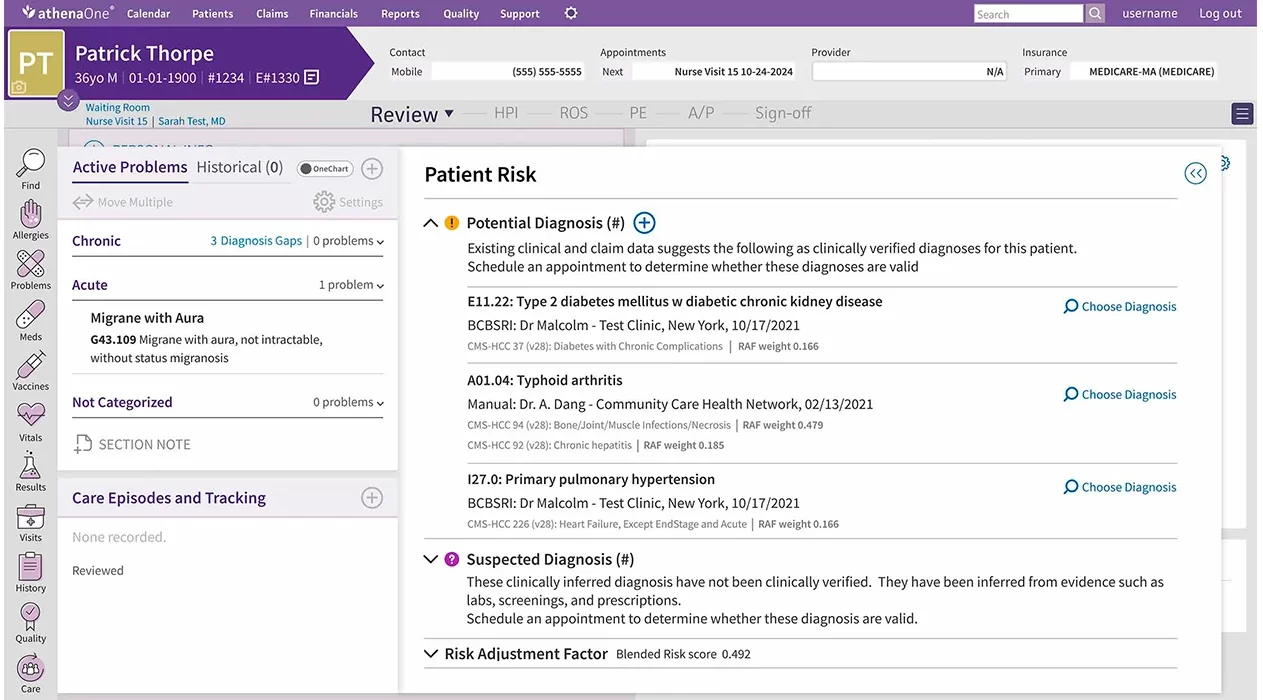Viewport: 1263px width, 700px height.
Task: Expand the Risk Adjustment Factor section
Action: (x=430, y=653)
